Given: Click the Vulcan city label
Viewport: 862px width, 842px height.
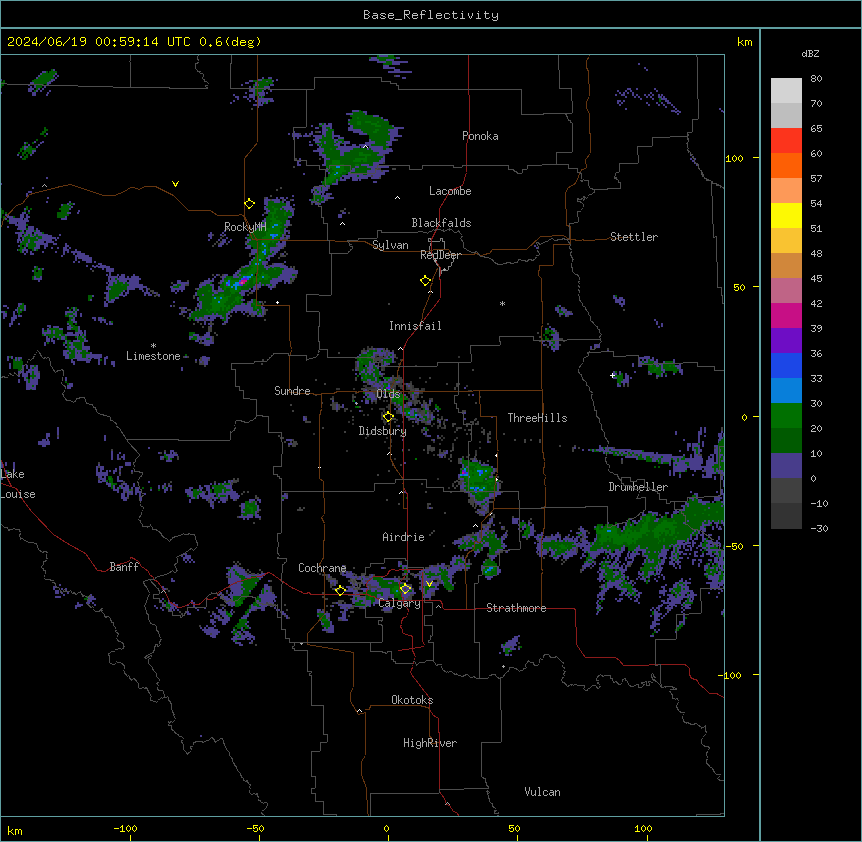Looking at the screenshot, I should point(543,792).
